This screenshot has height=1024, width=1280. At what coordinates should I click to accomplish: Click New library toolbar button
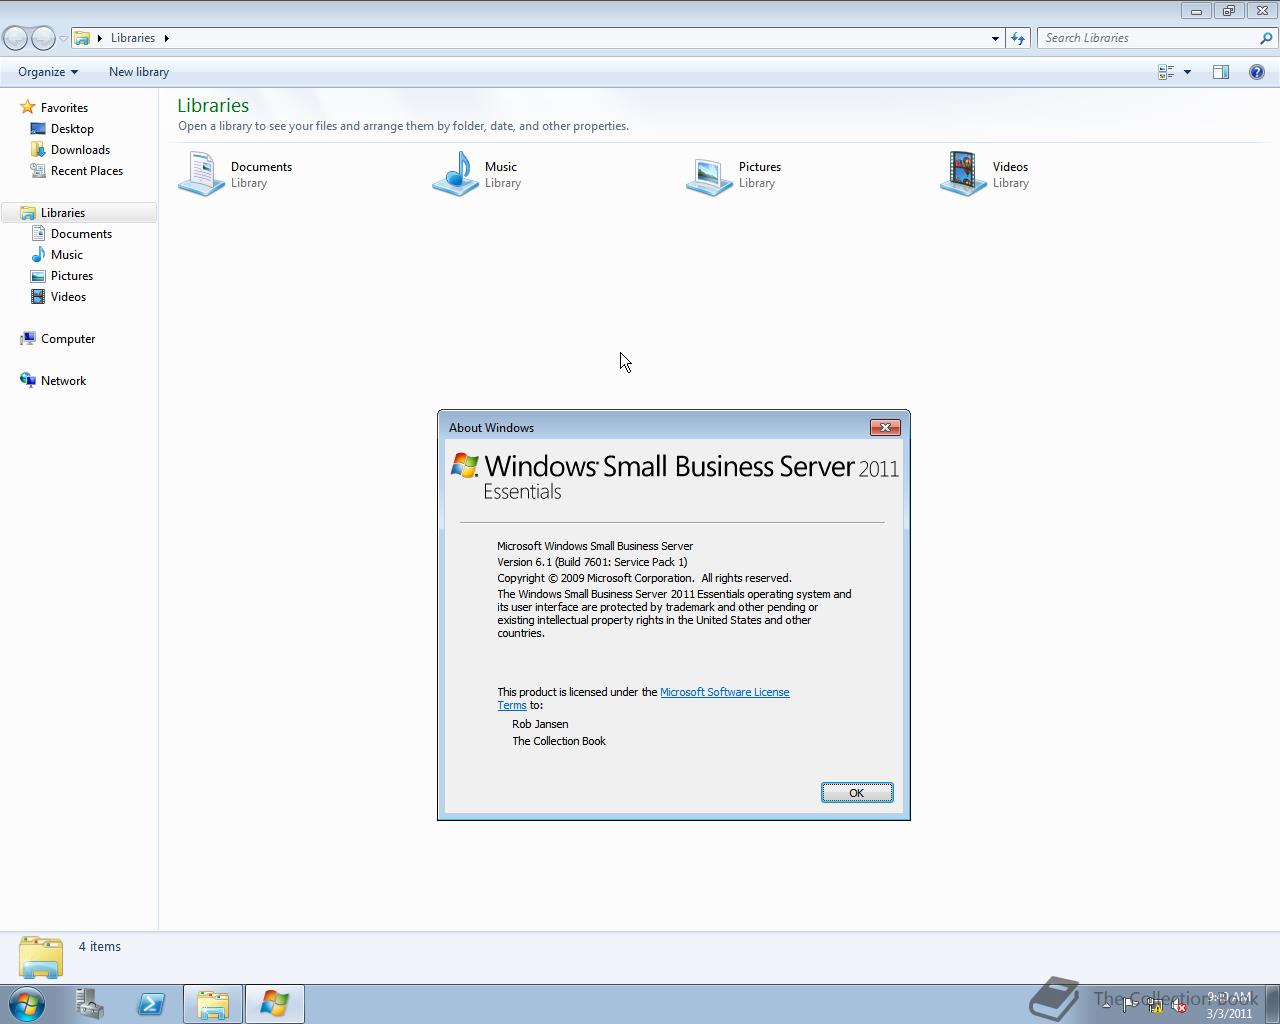[139, 72]
